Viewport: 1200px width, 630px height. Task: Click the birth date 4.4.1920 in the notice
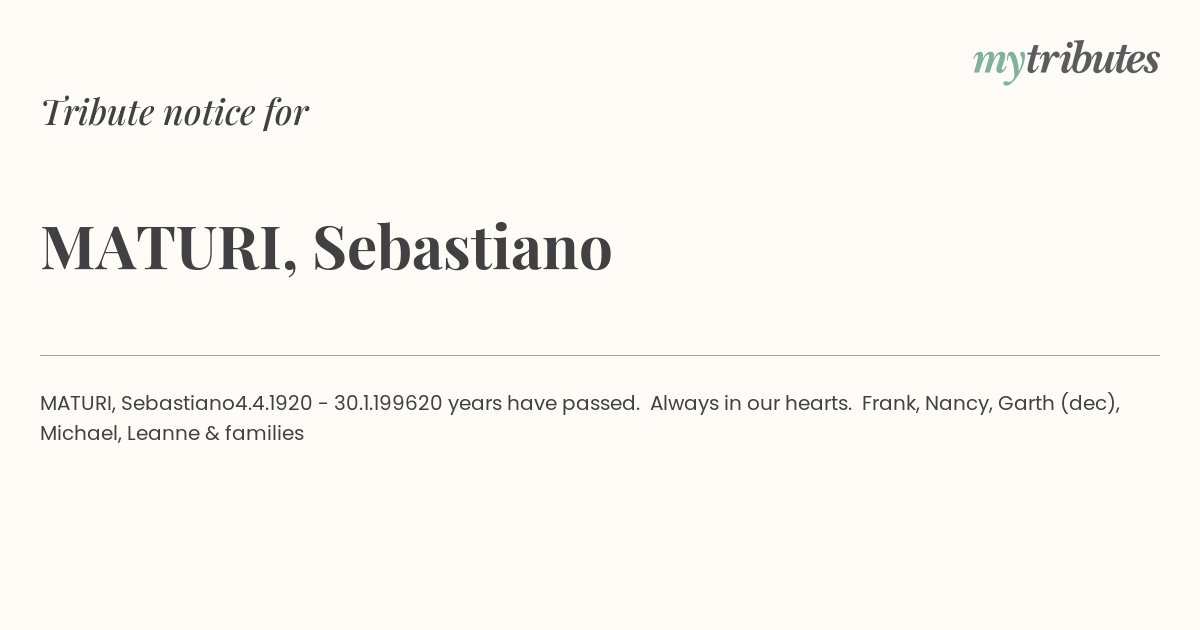click(274, 404)
